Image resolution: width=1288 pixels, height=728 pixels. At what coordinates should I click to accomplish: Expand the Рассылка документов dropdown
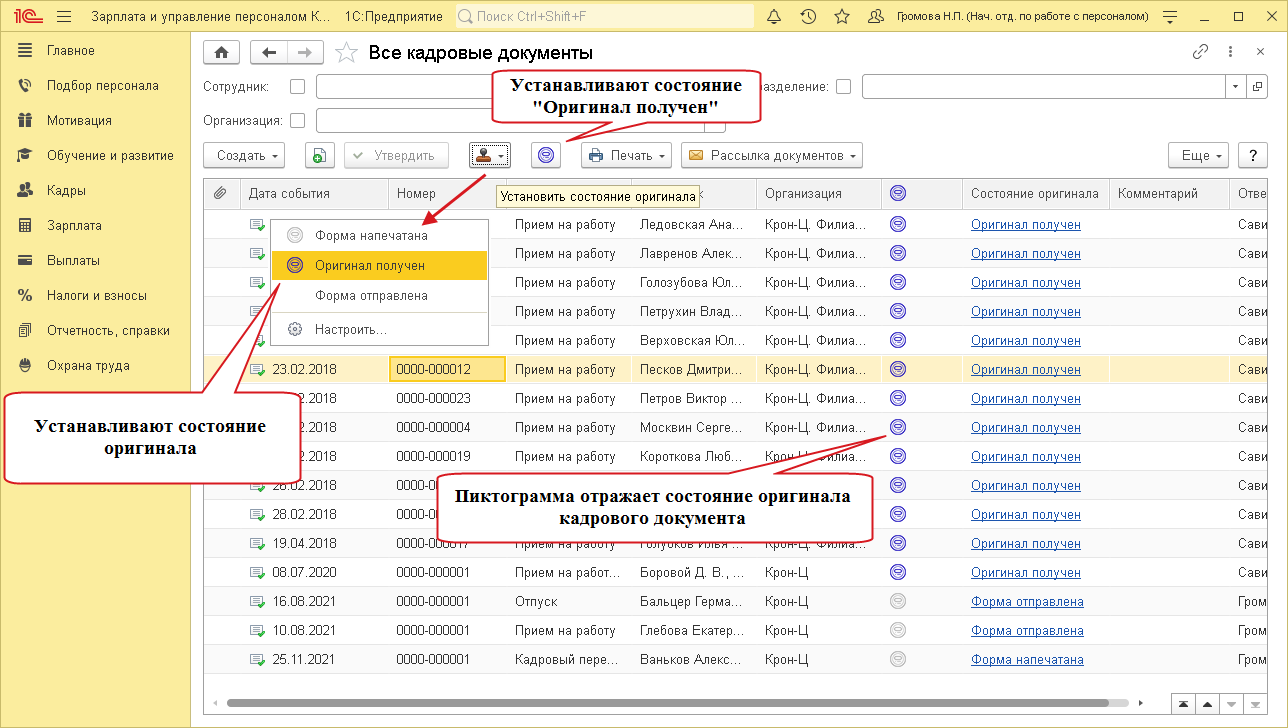[x=771, y=155]
